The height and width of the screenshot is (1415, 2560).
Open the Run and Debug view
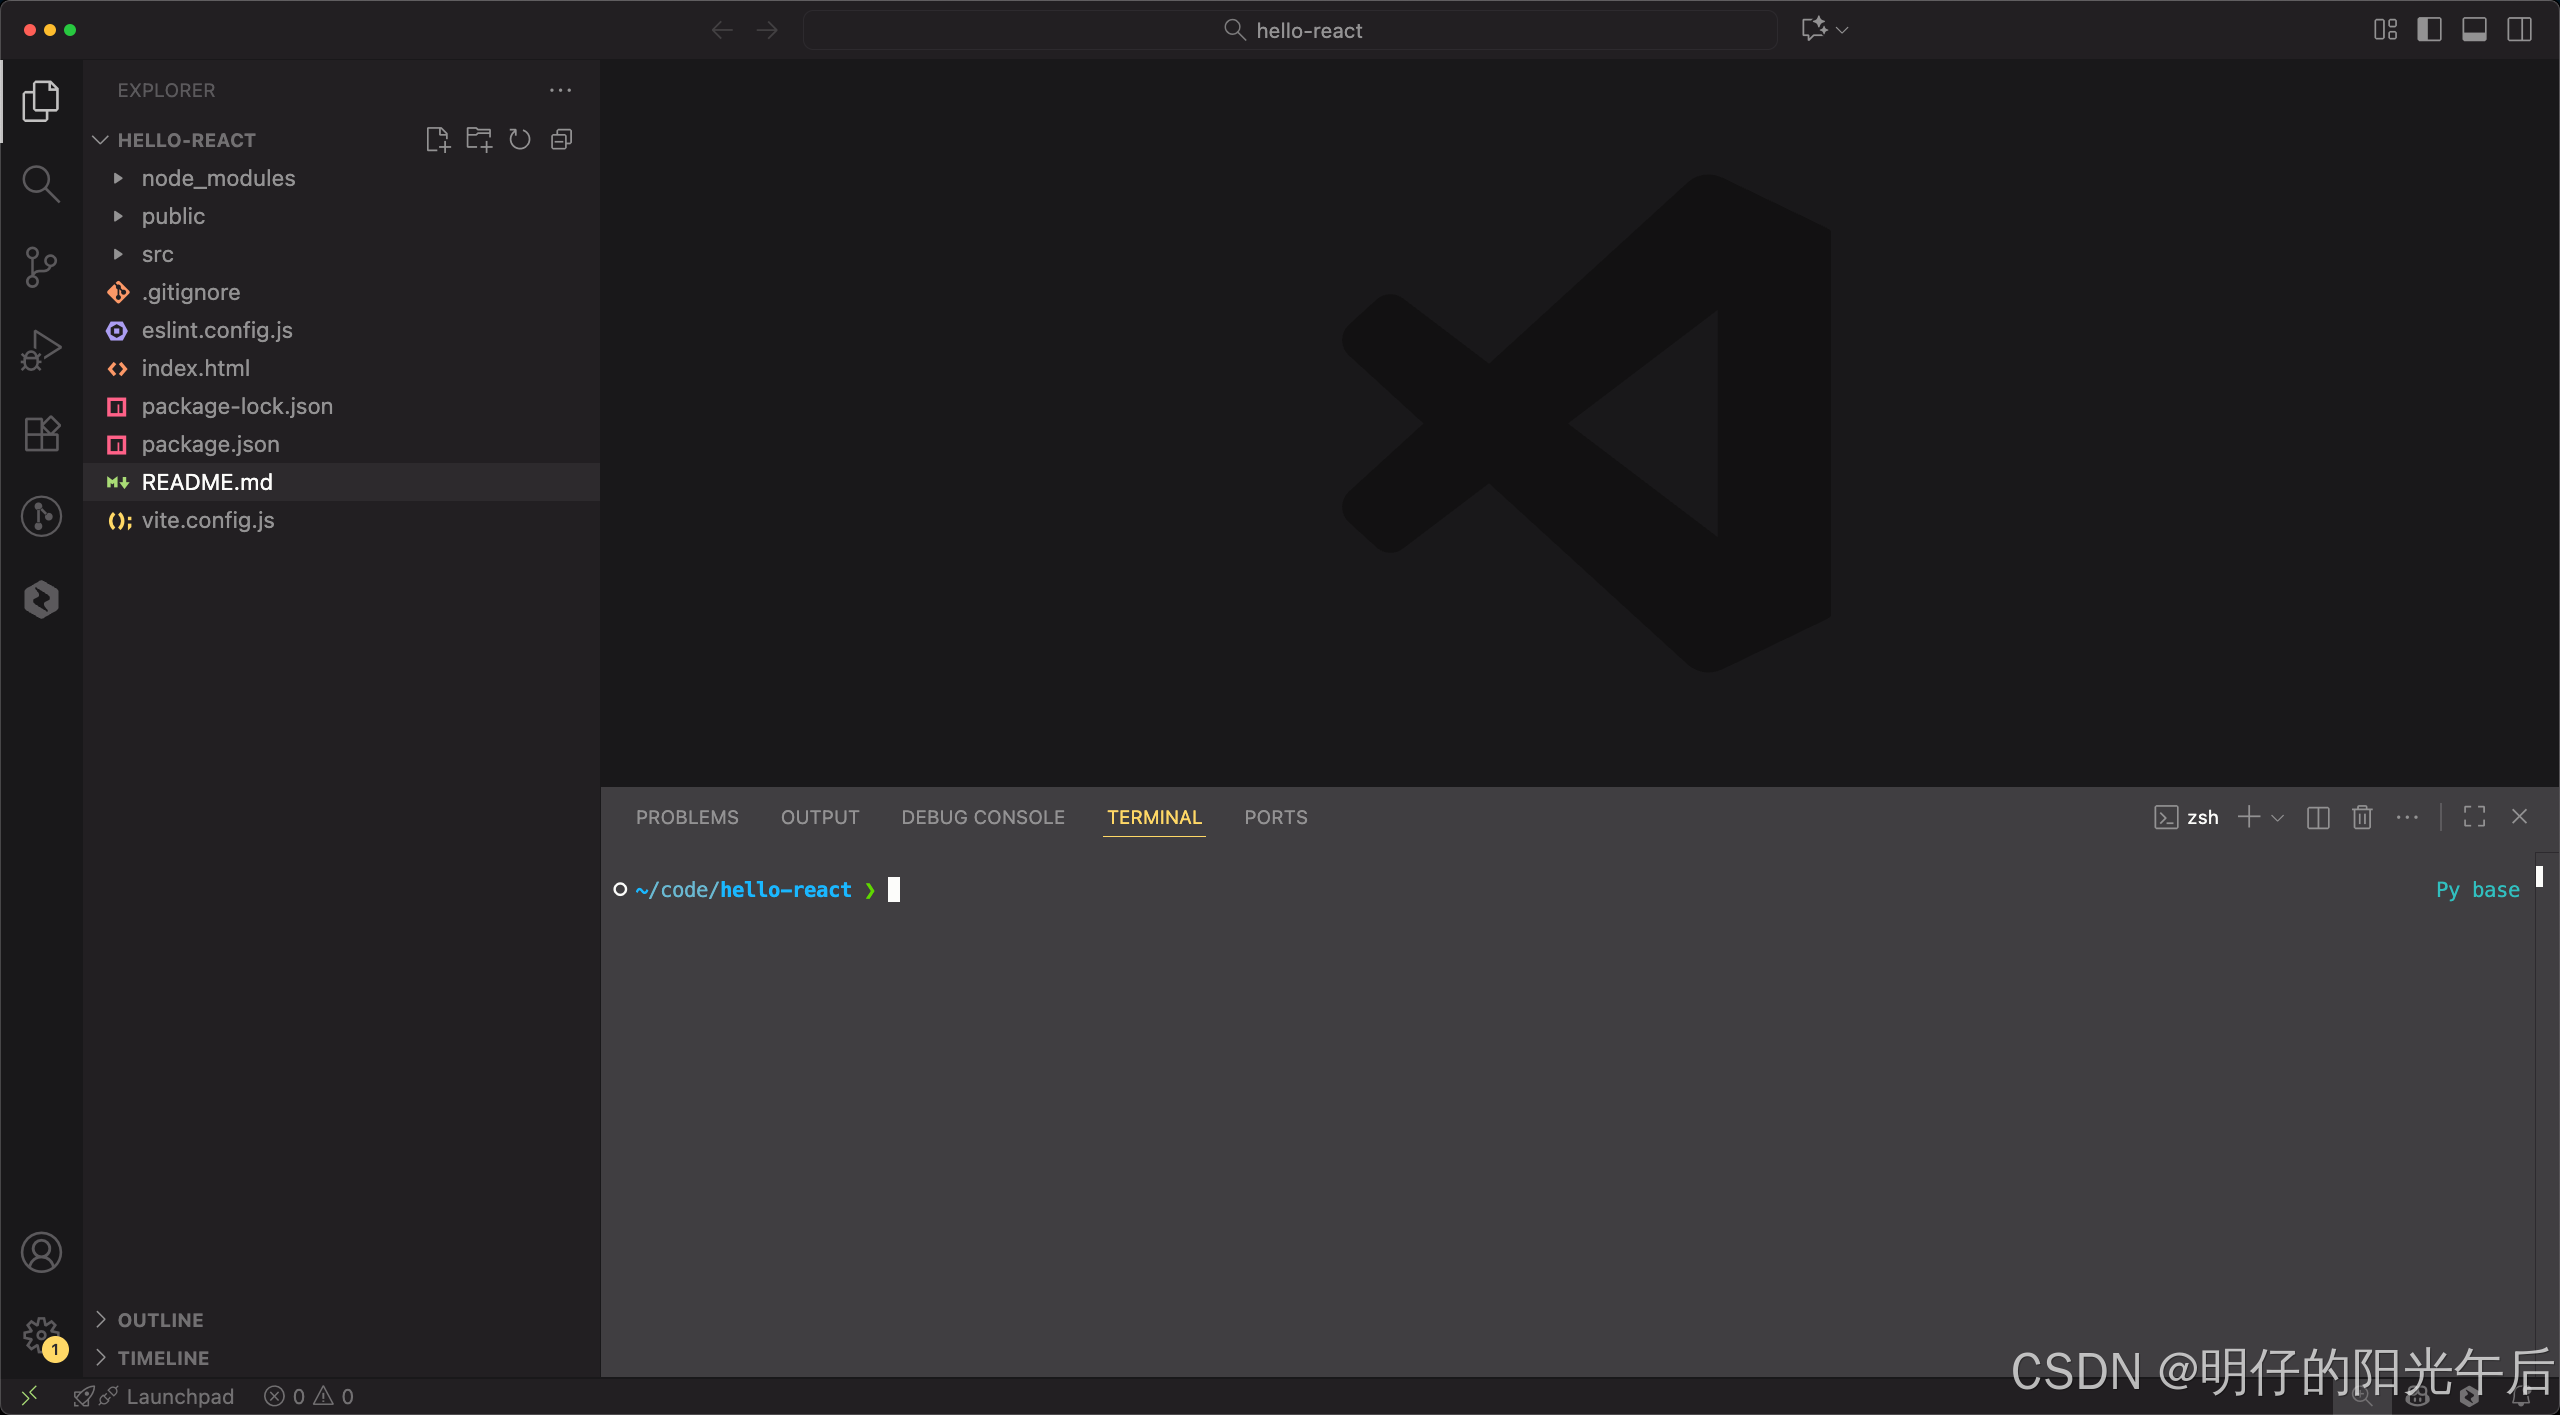[41, 350]
